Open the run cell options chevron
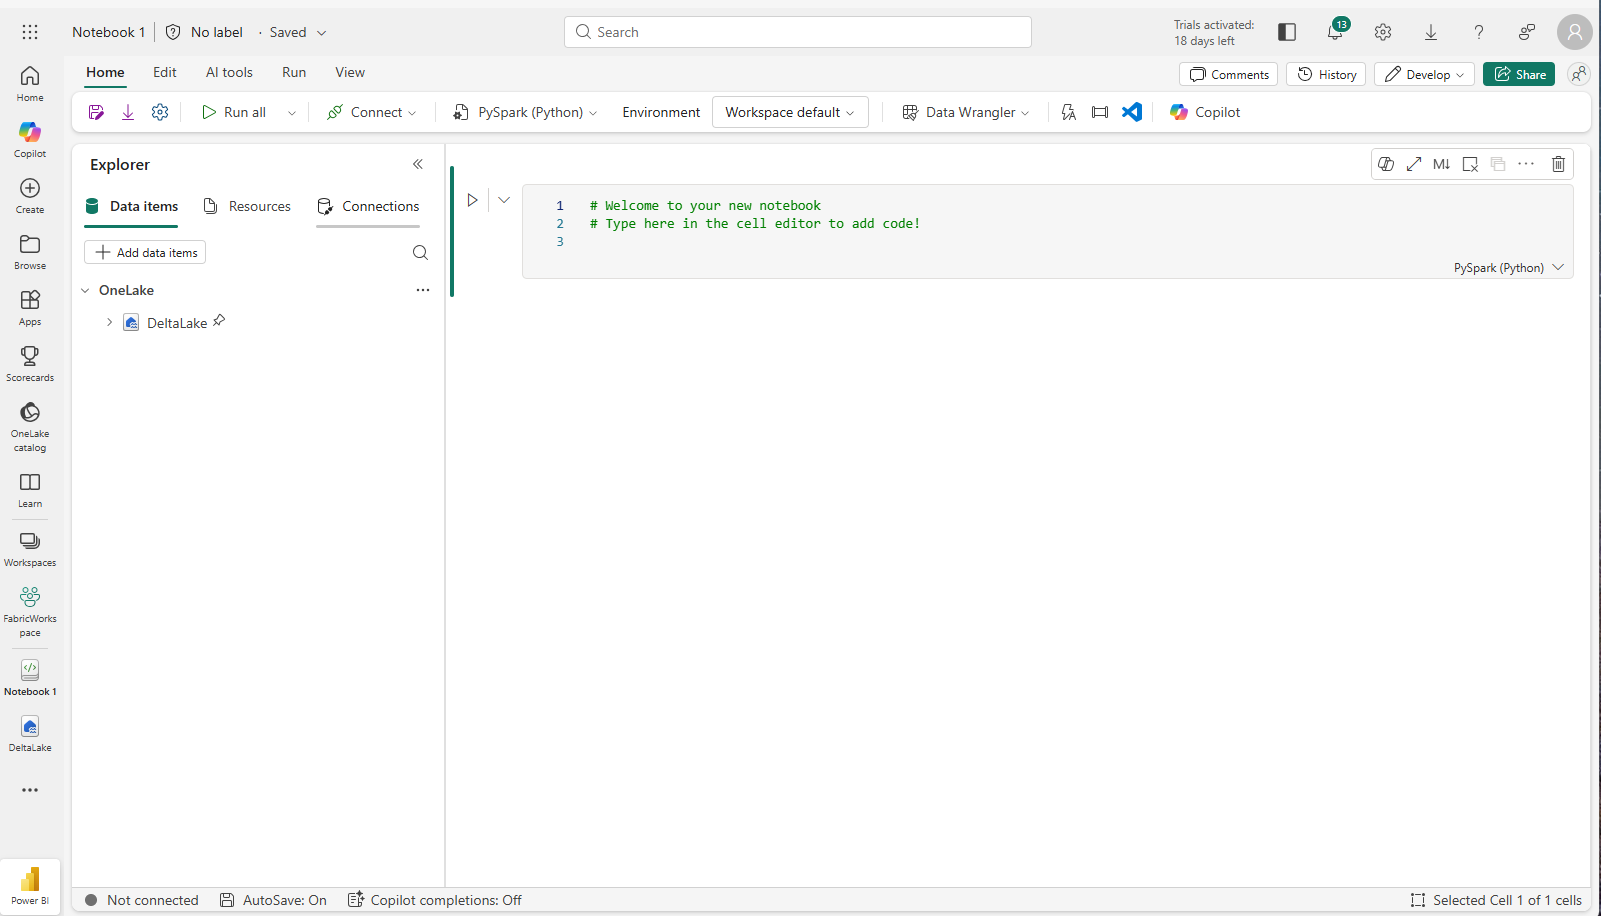This screenshot has width=1601, height=916. [x=504, y=200]
